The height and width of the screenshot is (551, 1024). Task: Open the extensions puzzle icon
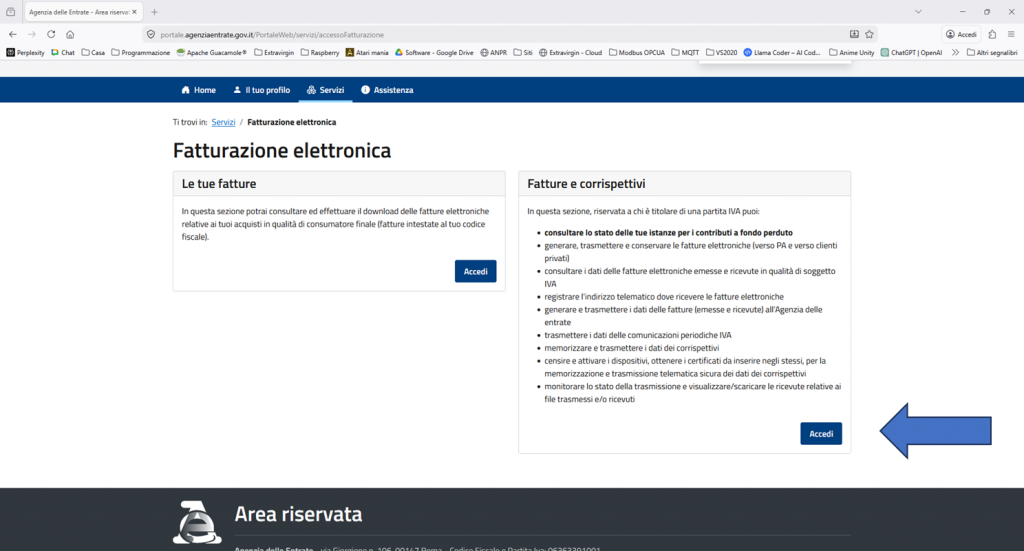click(x=992, y=34)
